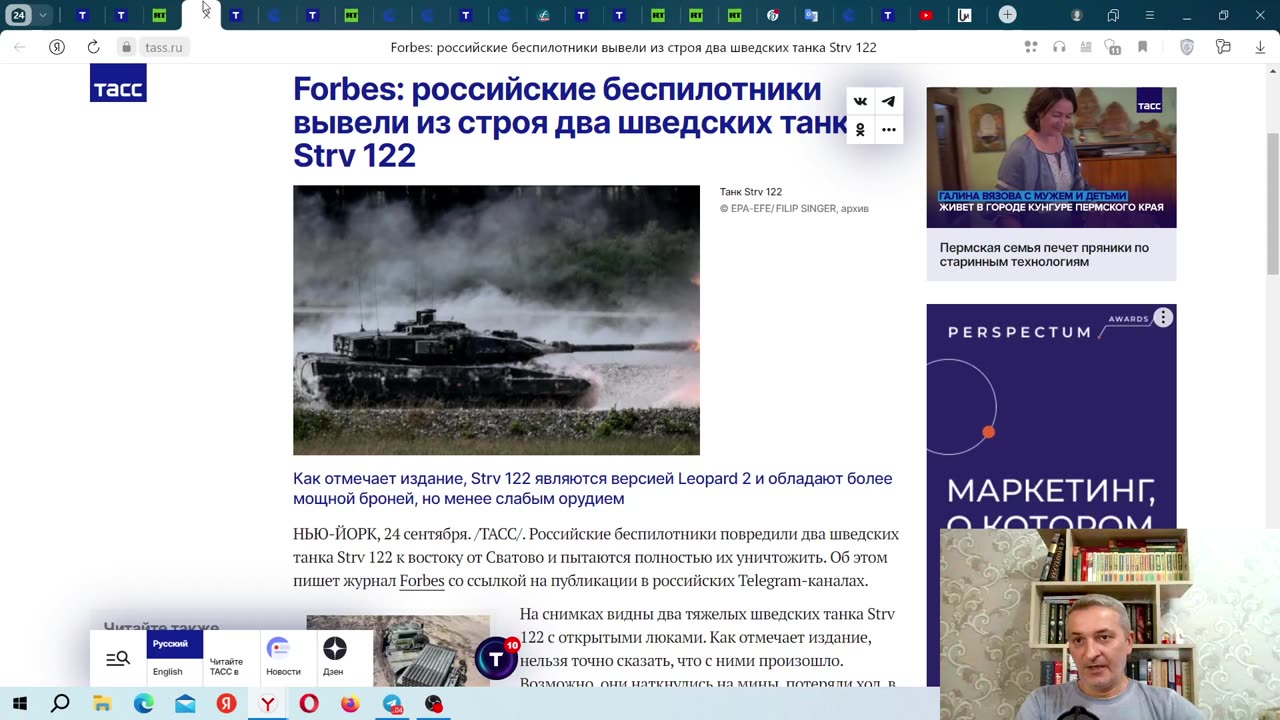Open more share options (three dots)

[x=888, y=129]
